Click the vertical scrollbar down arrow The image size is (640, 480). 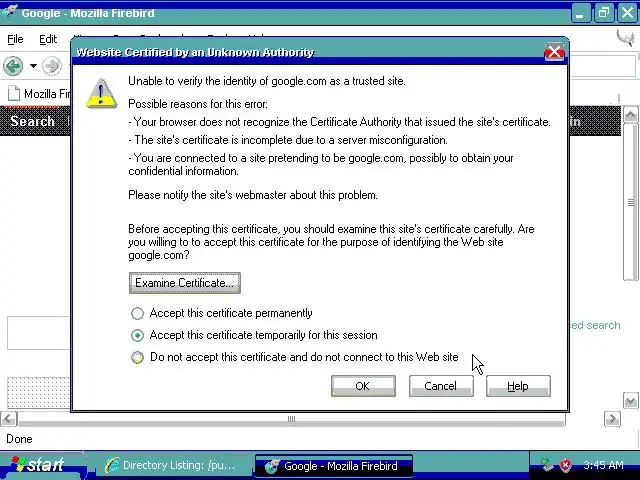(x=631, y=400)
